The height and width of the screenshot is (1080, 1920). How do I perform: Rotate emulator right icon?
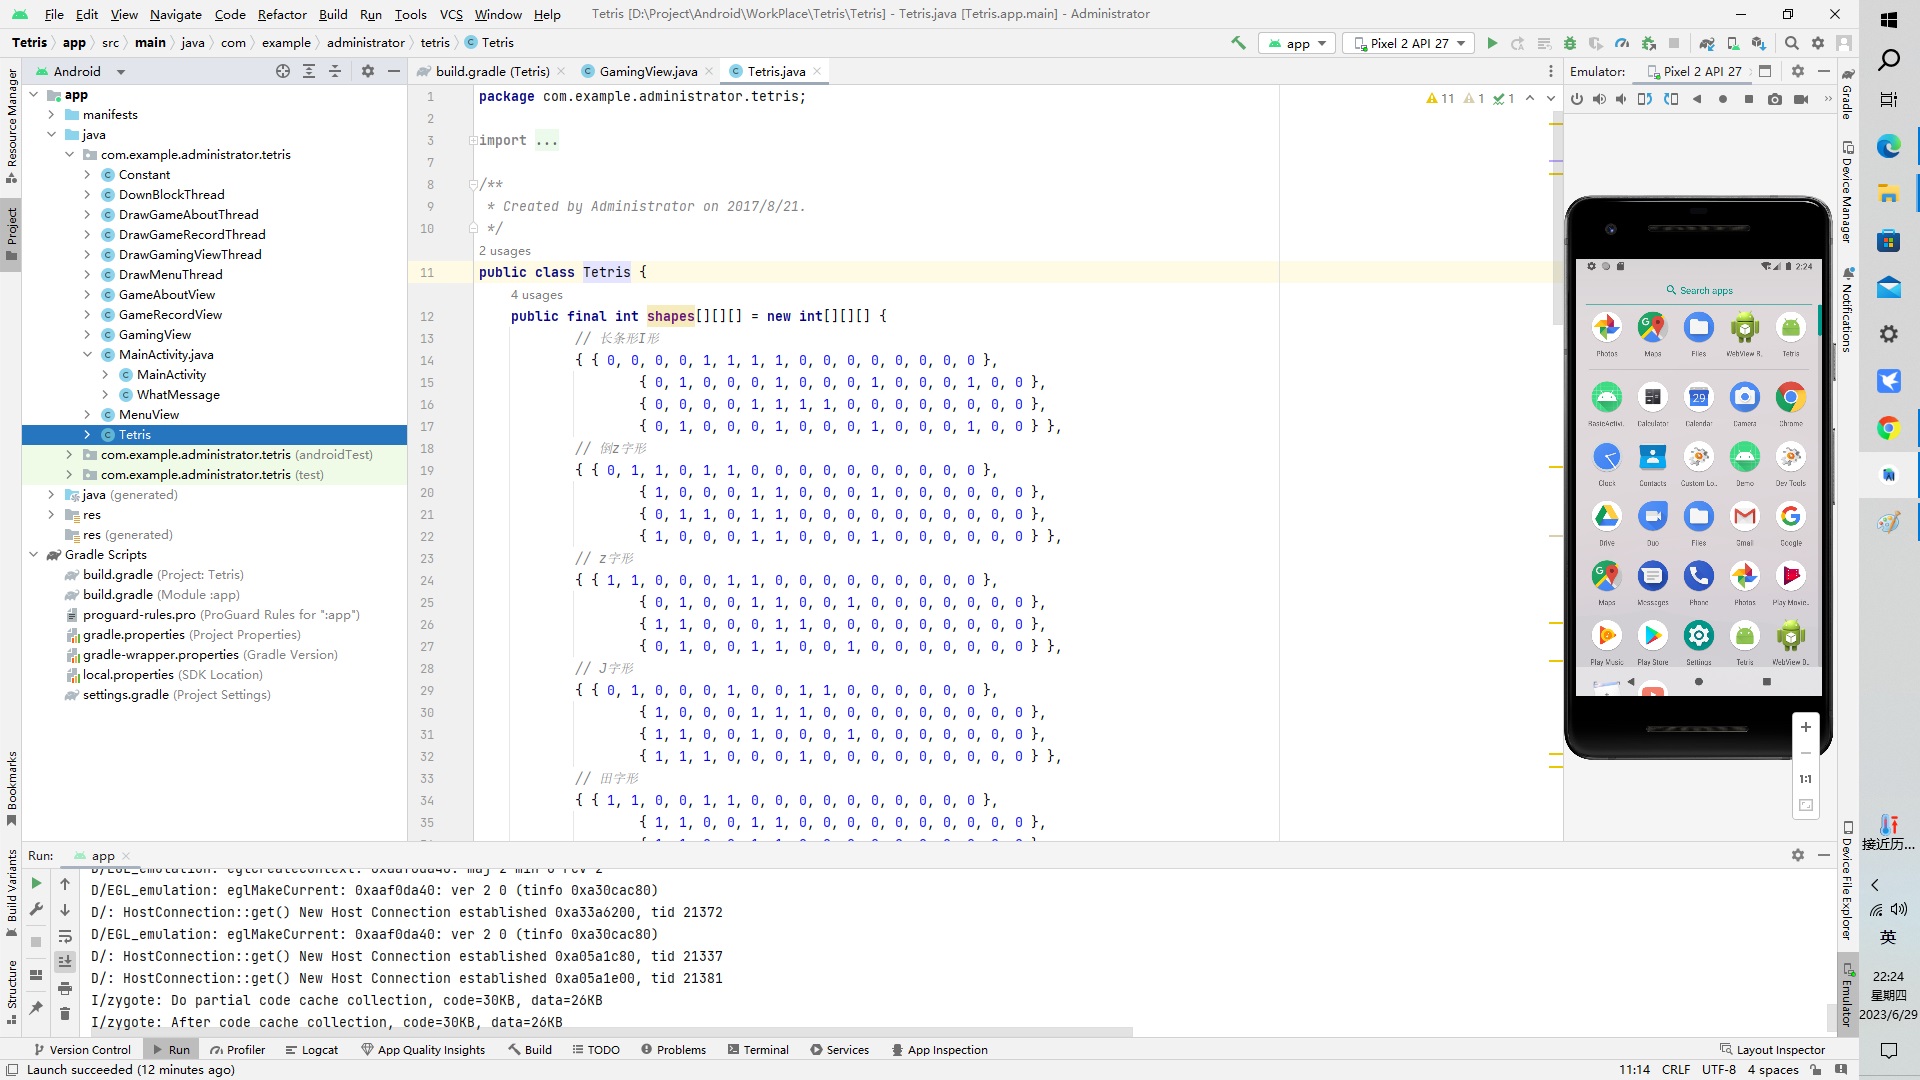[x=1671, y=99]
